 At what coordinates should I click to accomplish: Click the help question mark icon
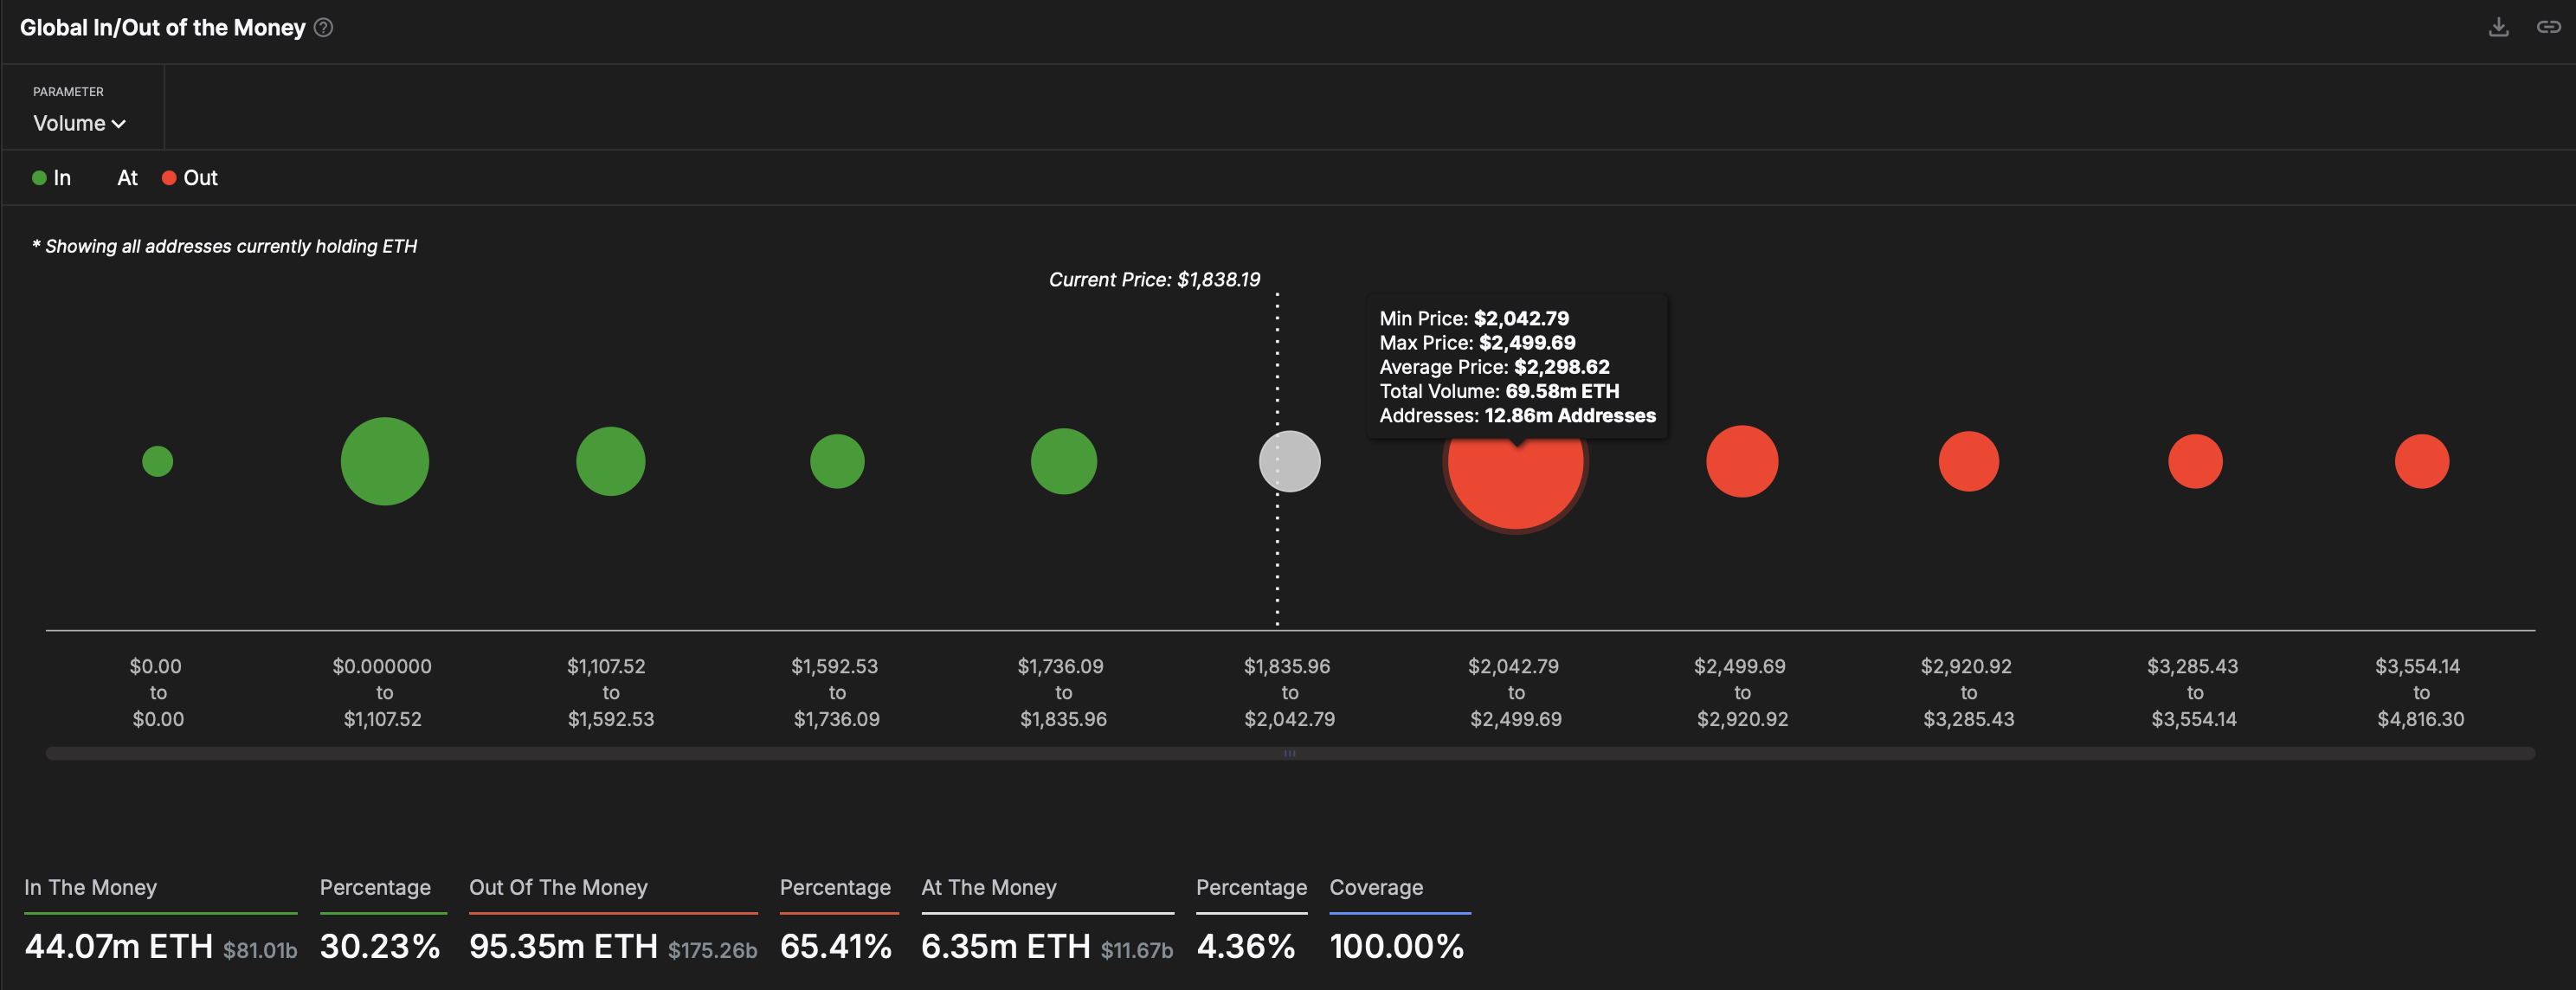point(323,28)
